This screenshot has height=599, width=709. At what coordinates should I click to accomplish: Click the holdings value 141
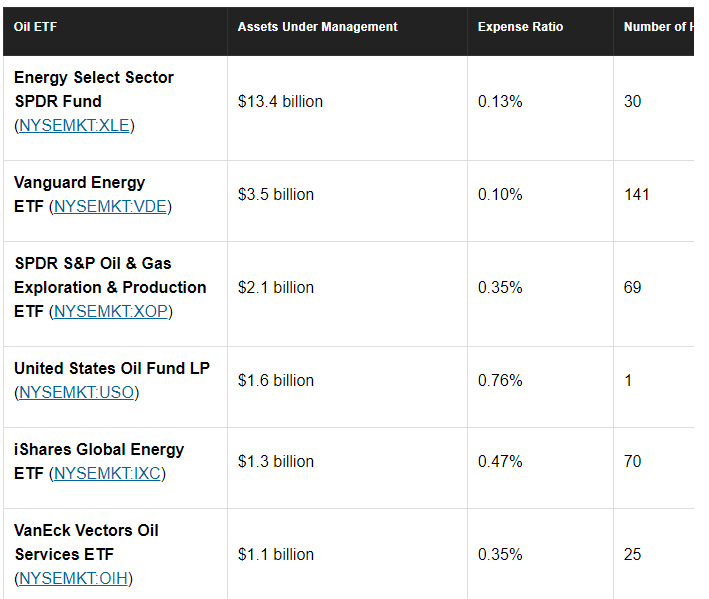click(x=637, y=194)
